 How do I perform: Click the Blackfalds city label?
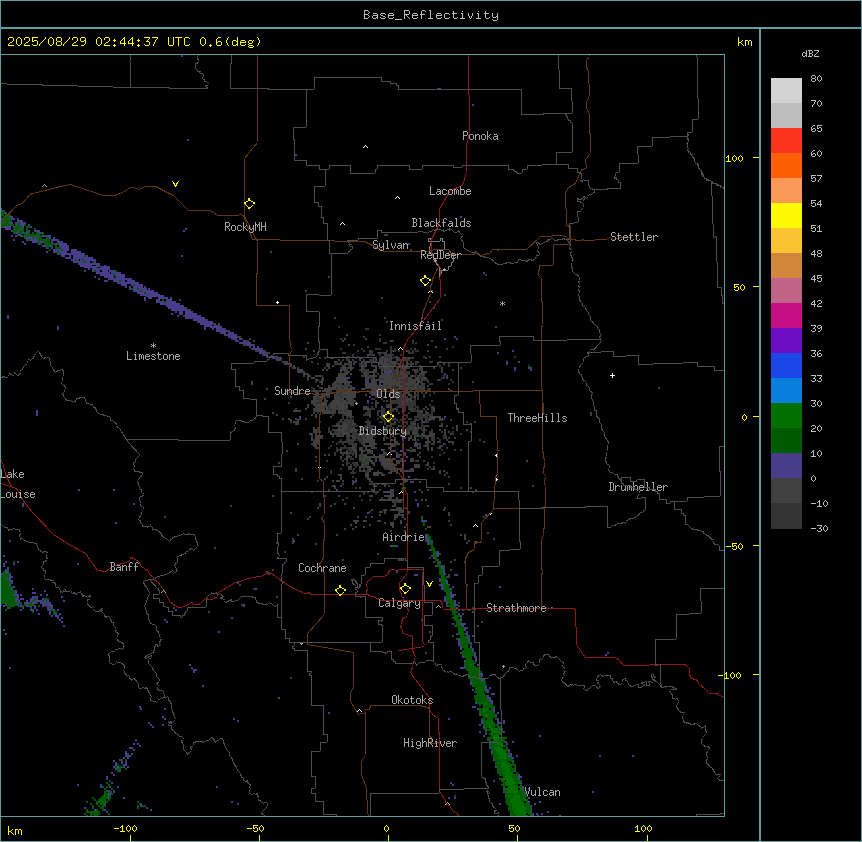point(441,223)
